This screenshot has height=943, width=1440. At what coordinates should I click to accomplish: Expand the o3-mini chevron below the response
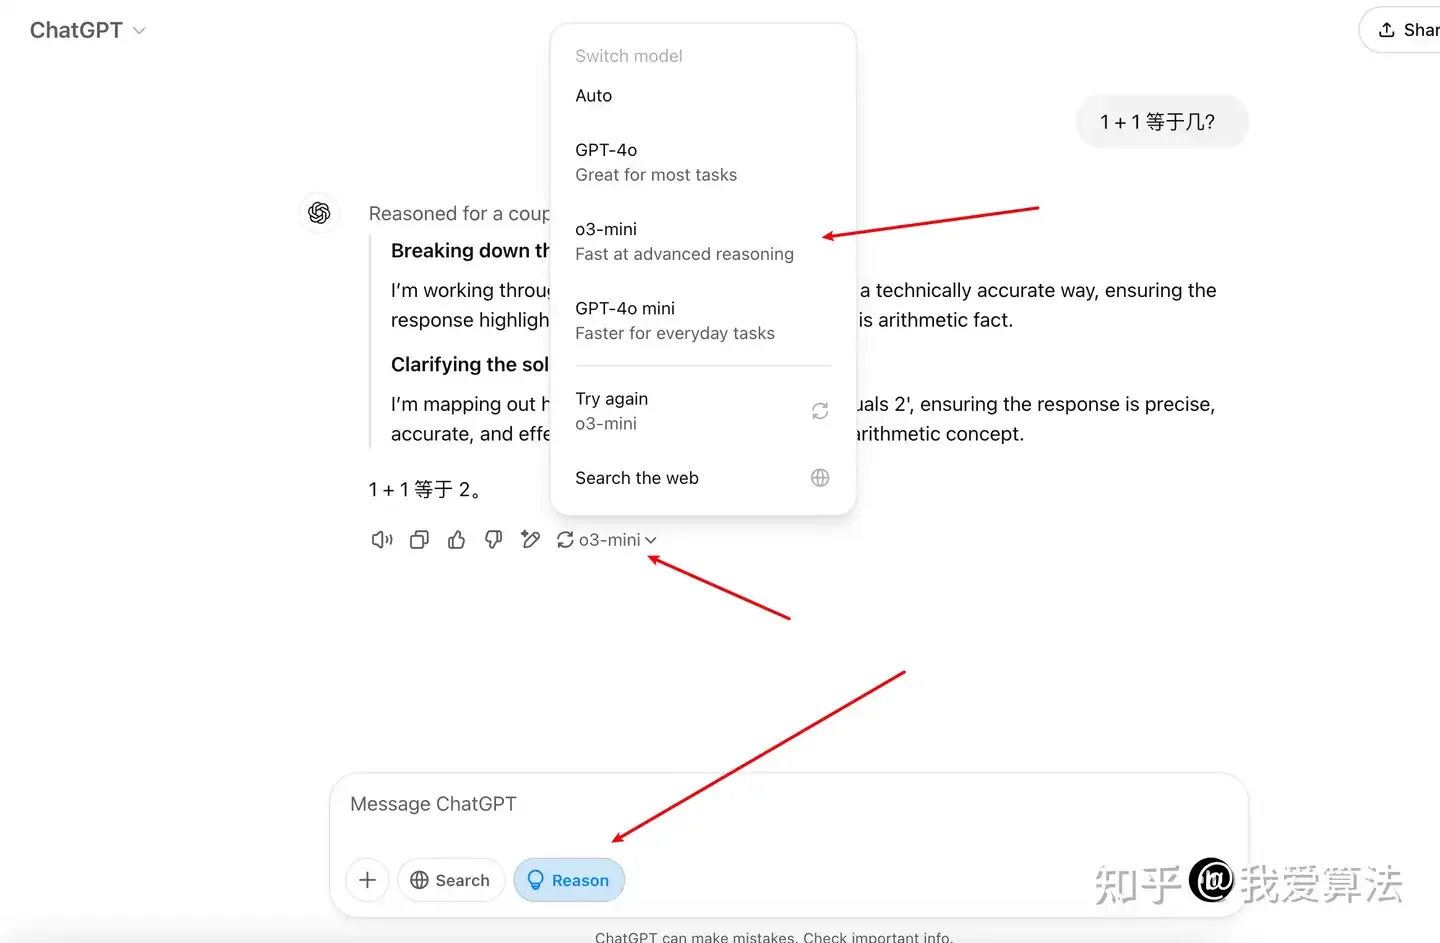coord(651,540)
